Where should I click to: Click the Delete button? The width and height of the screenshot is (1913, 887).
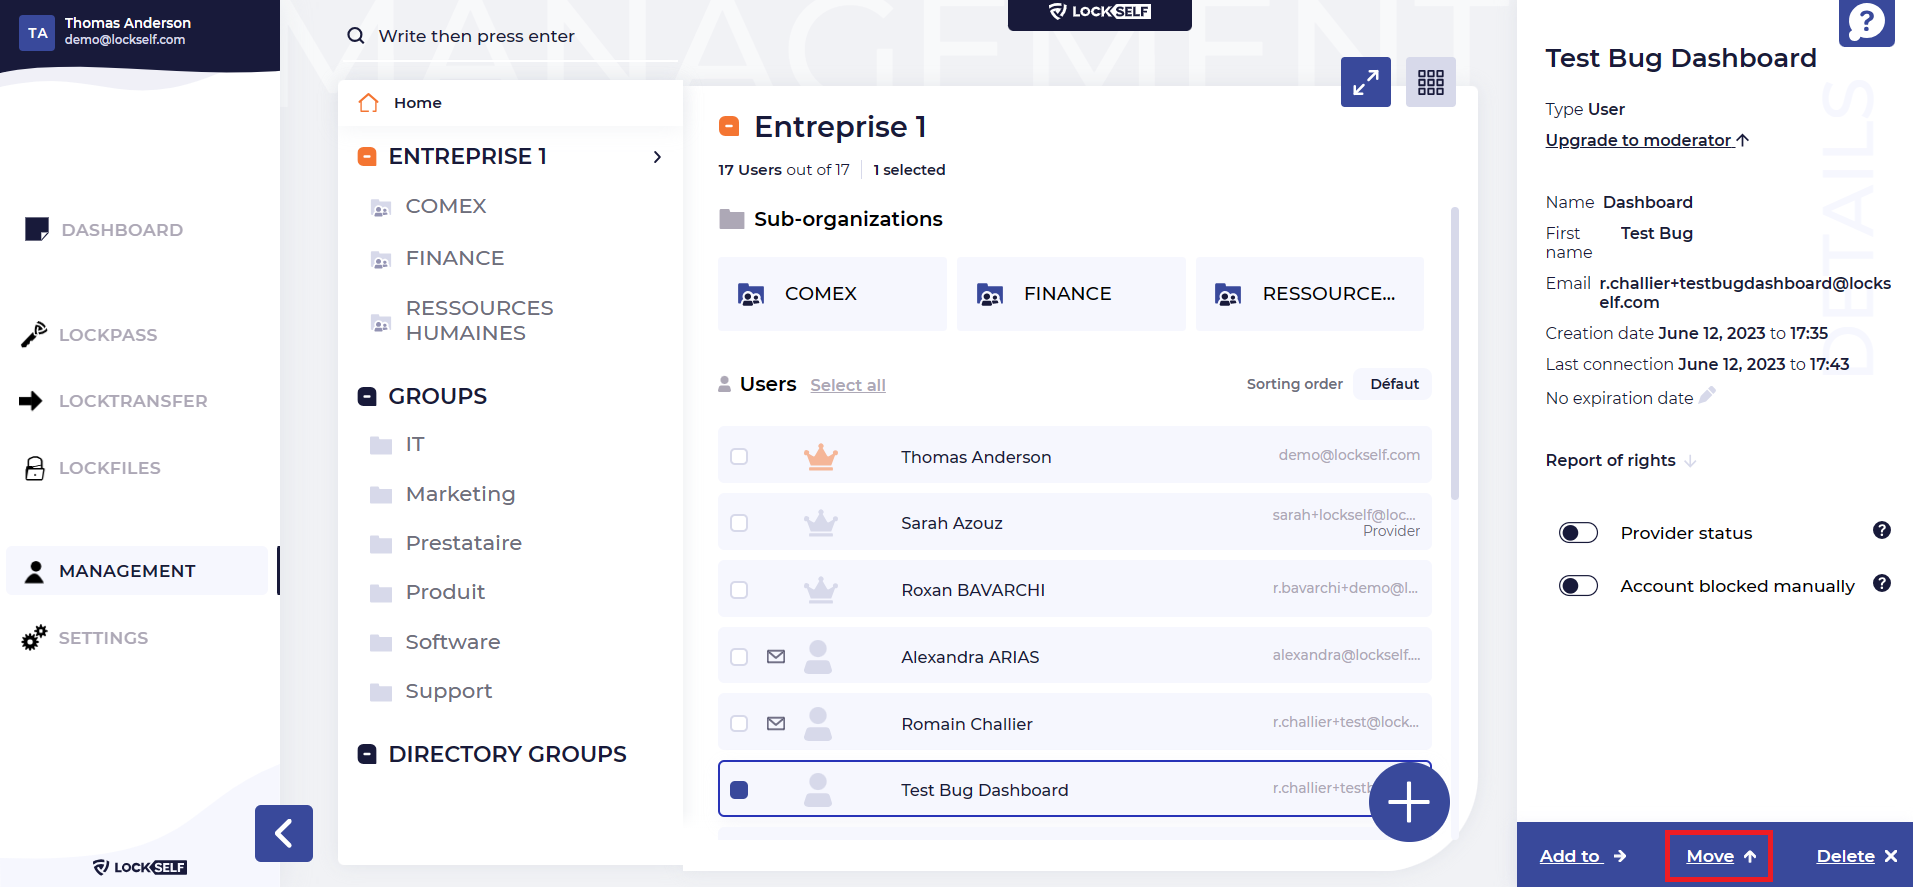(1856, 856)
